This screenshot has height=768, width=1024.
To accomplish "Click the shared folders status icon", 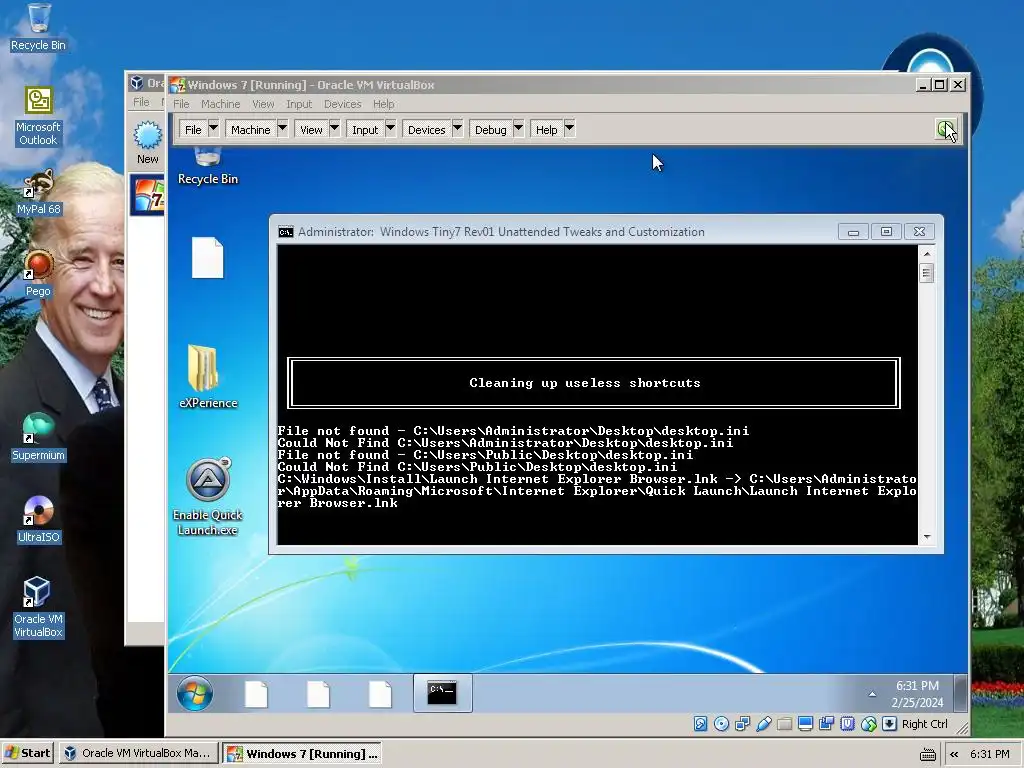I will 784,724.
